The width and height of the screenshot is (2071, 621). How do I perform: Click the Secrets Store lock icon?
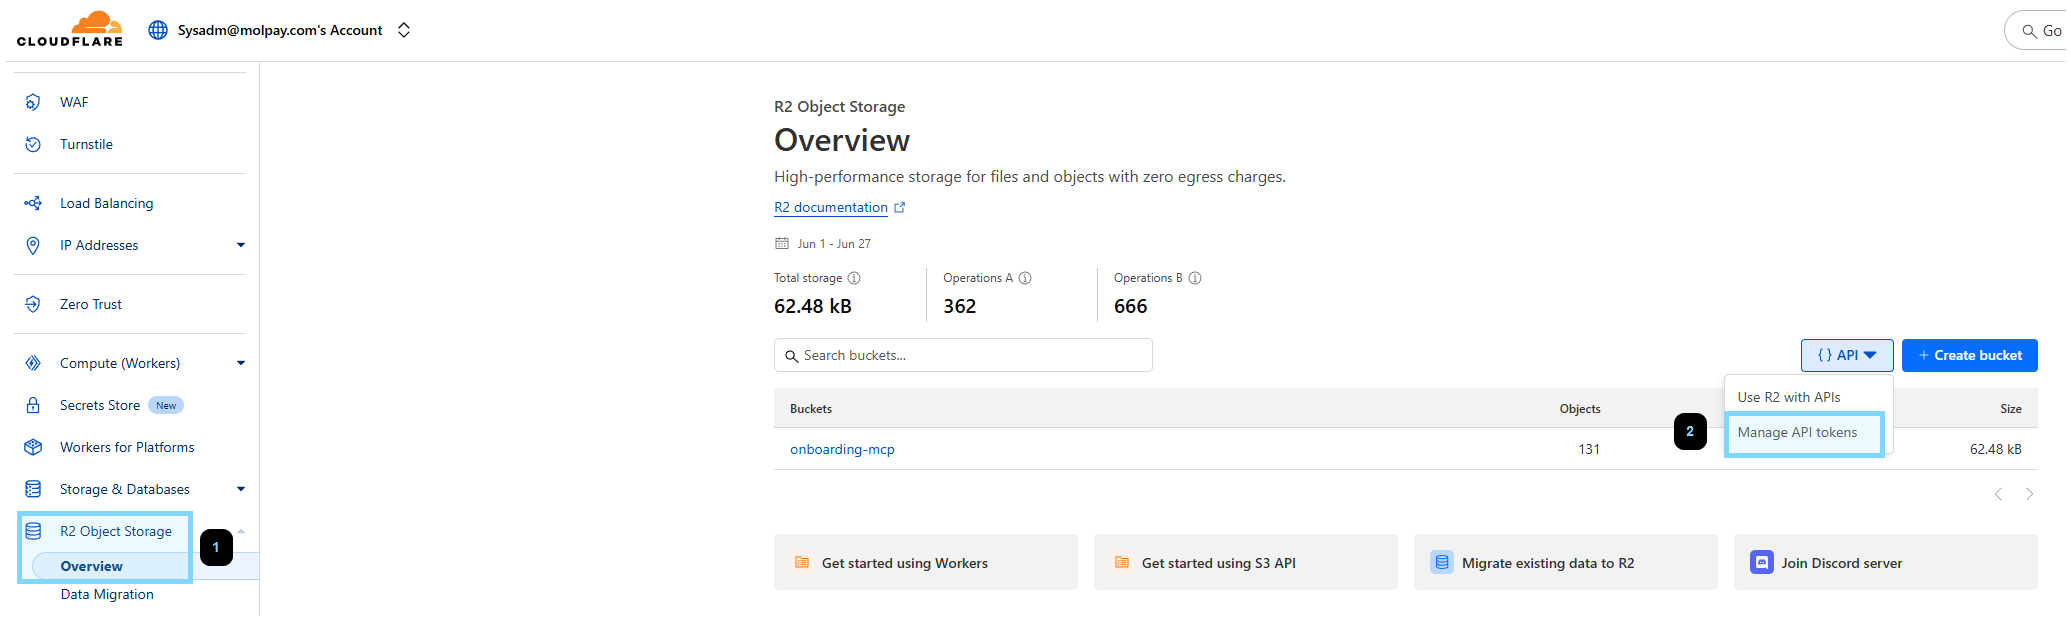click(33, 405)
